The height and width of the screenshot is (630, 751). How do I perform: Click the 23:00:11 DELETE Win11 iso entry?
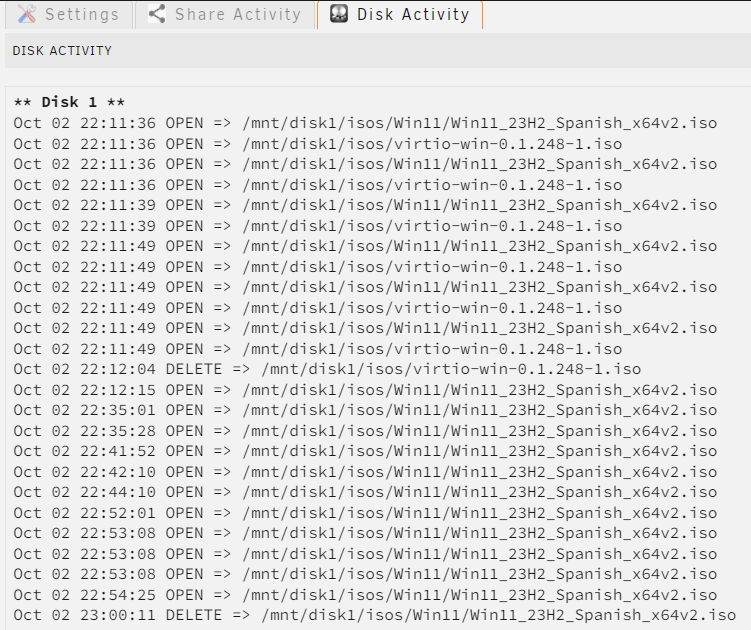click(x=375, y=615)
